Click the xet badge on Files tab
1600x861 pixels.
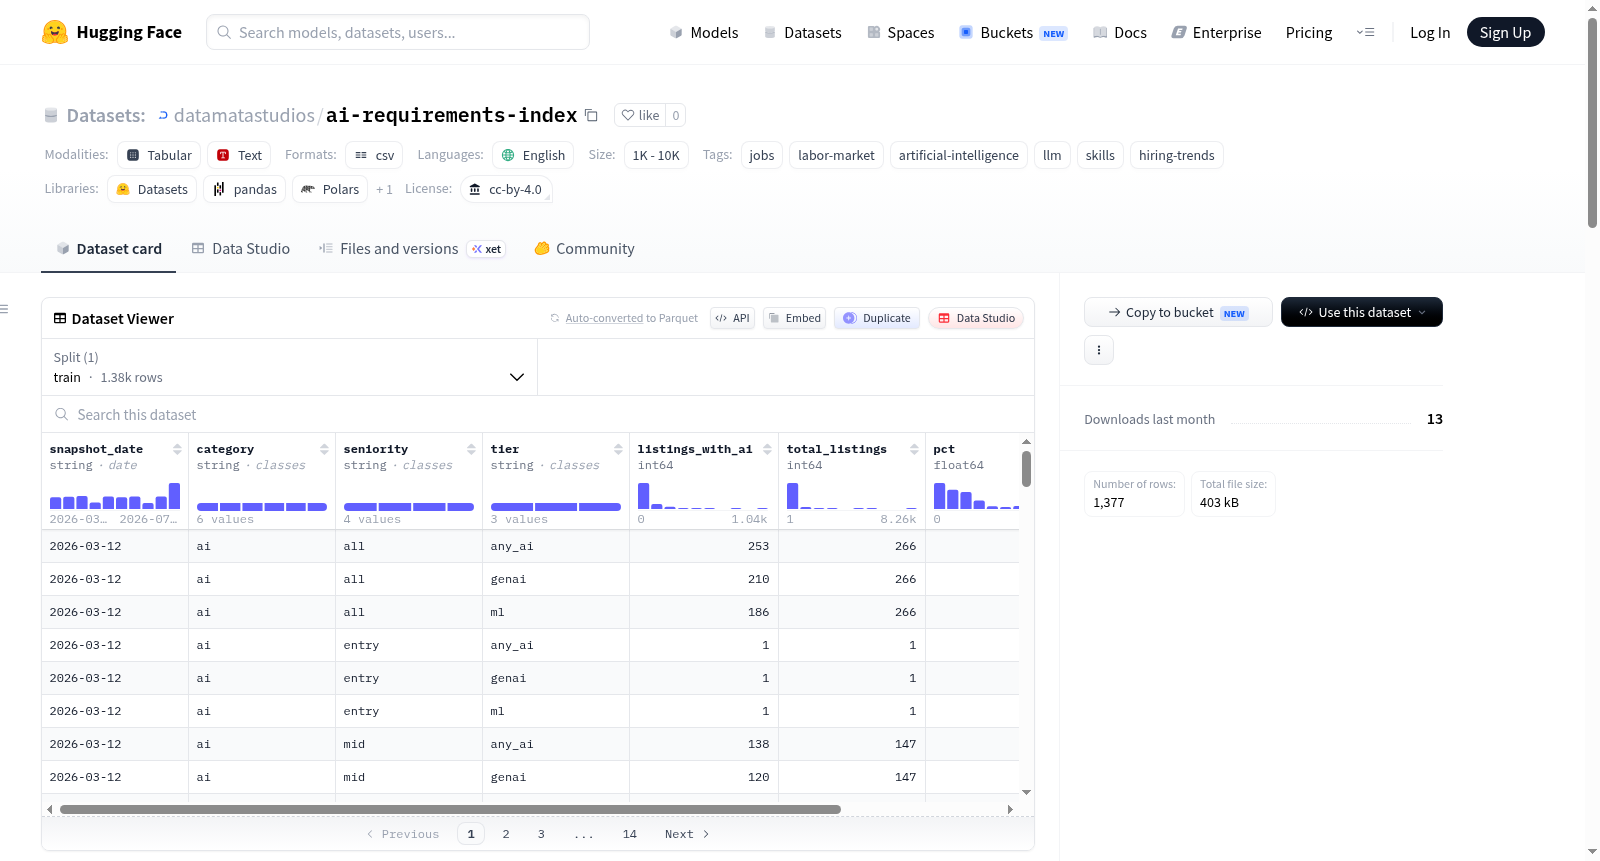point(487,249)
